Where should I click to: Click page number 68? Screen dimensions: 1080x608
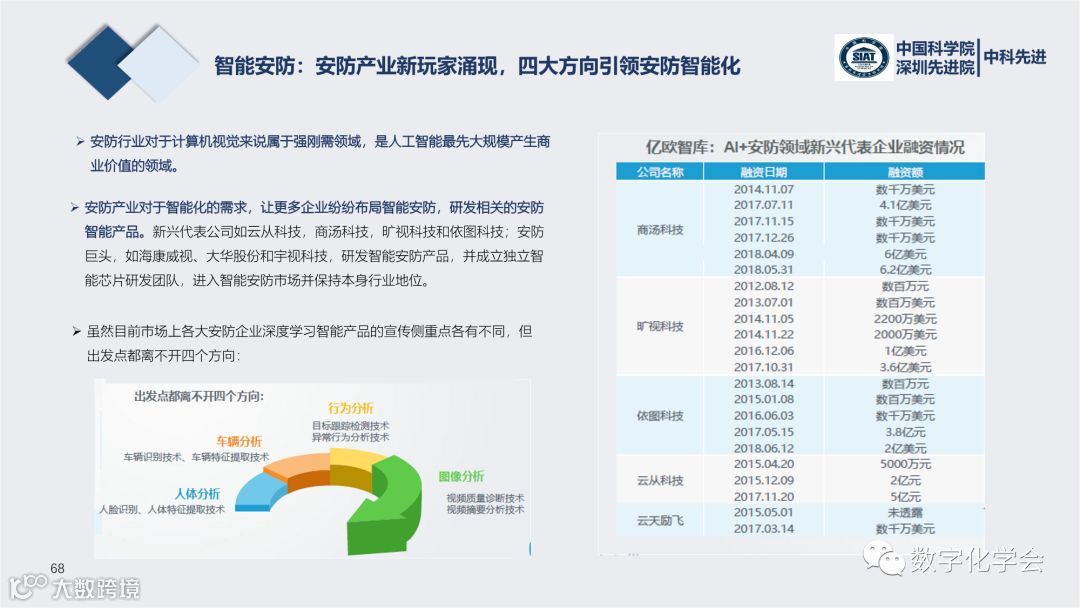pos(57,568)
